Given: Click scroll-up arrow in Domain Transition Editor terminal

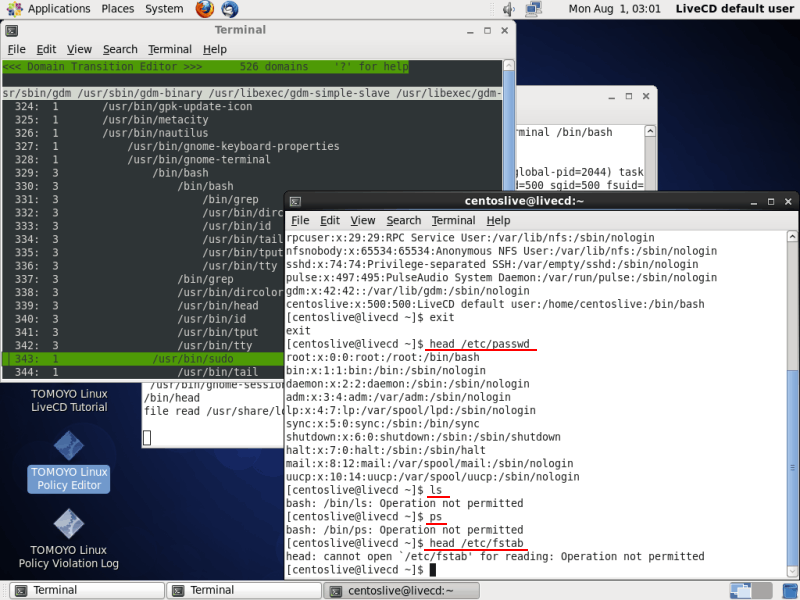Looking at the screenshot, I should tap(509, 65).
